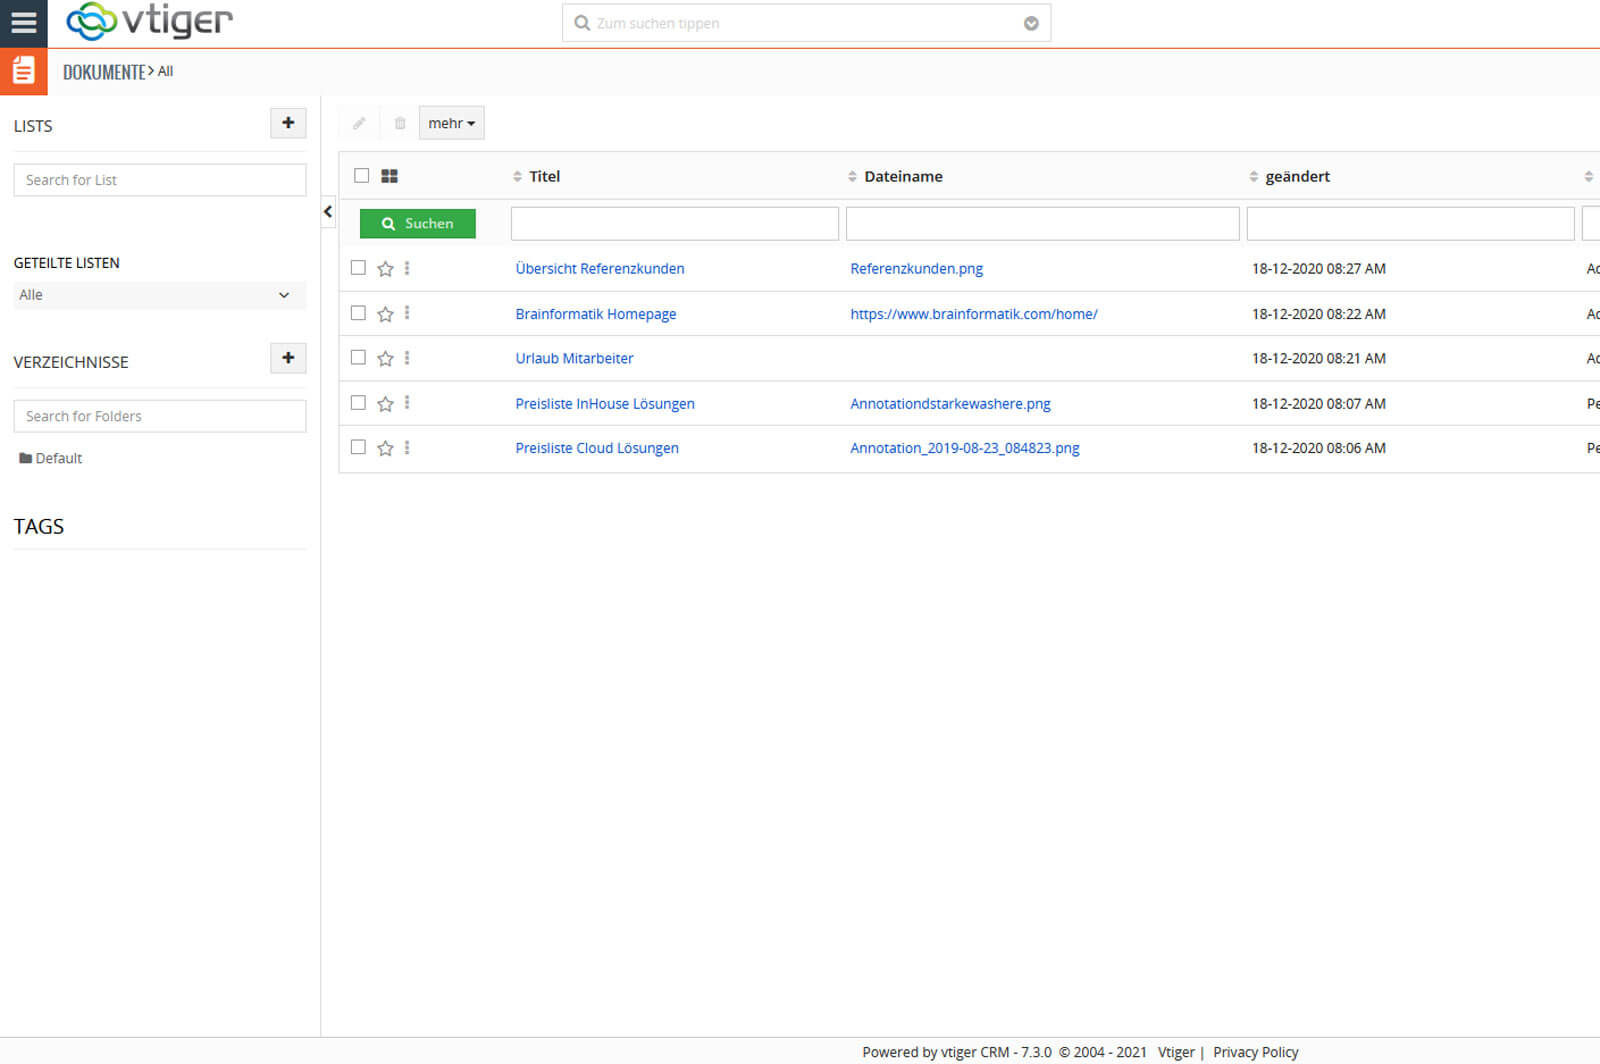The height and width of the screenshot is (1064, 1600).
Task: Open the hamburger main menu
Action: [x=23, y=22]
